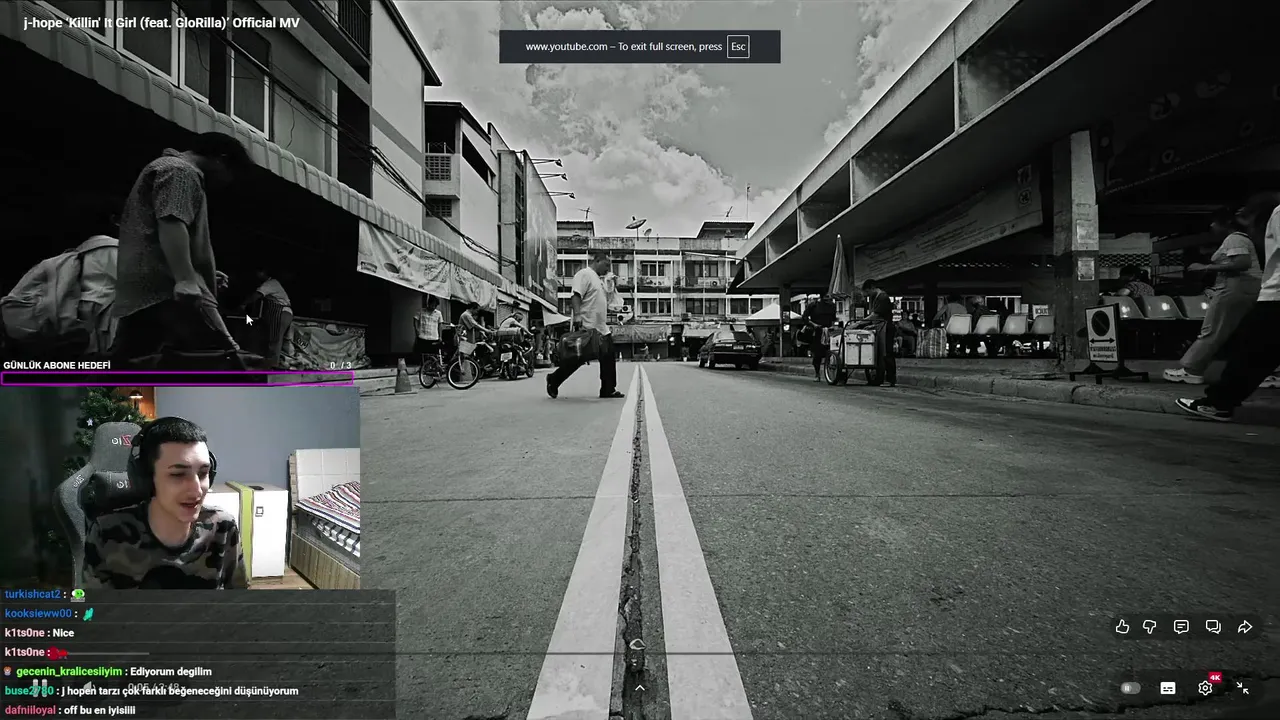Click the 'Nice' chat message by k1ts0ne
This screenshot has width=1280, height=720.
pyautogui.click(x=63, y=633)
